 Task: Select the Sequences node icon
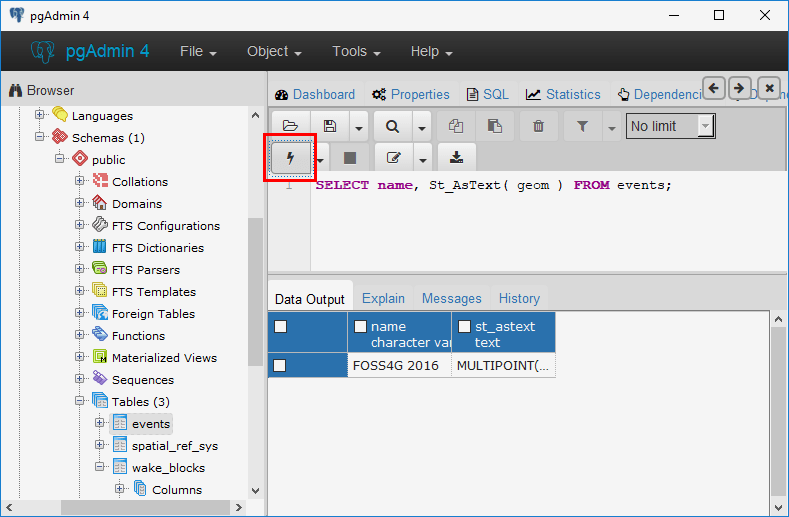tap(100, 379)
